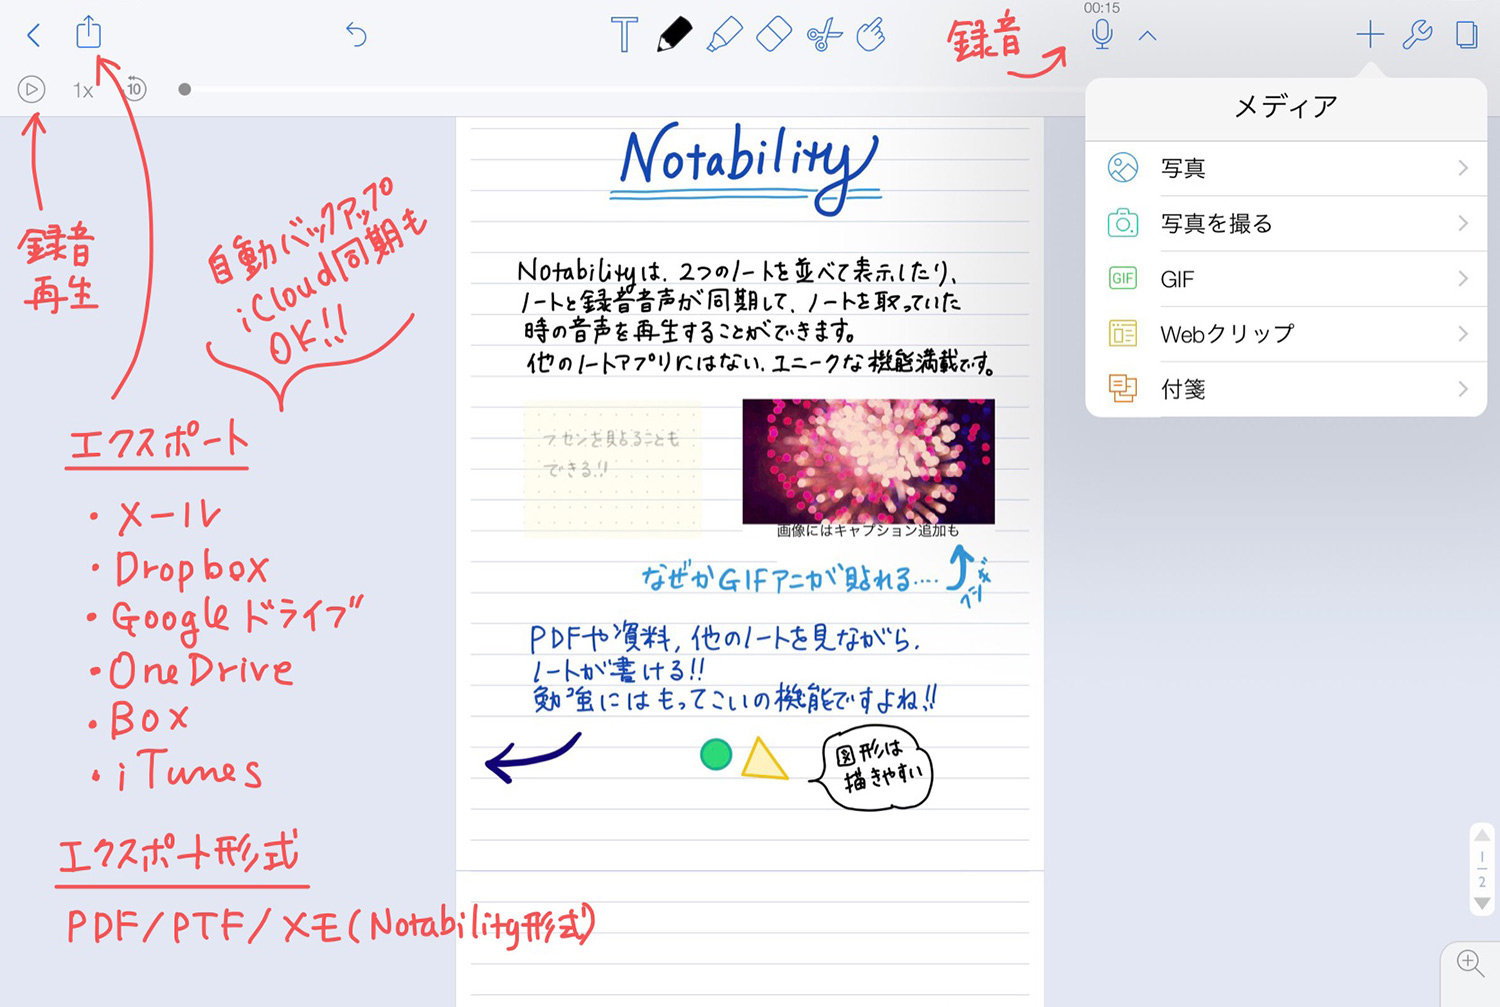Click the 写真 photo library icon
The image size is (1500, 1007).
(x=1123, y=168)
